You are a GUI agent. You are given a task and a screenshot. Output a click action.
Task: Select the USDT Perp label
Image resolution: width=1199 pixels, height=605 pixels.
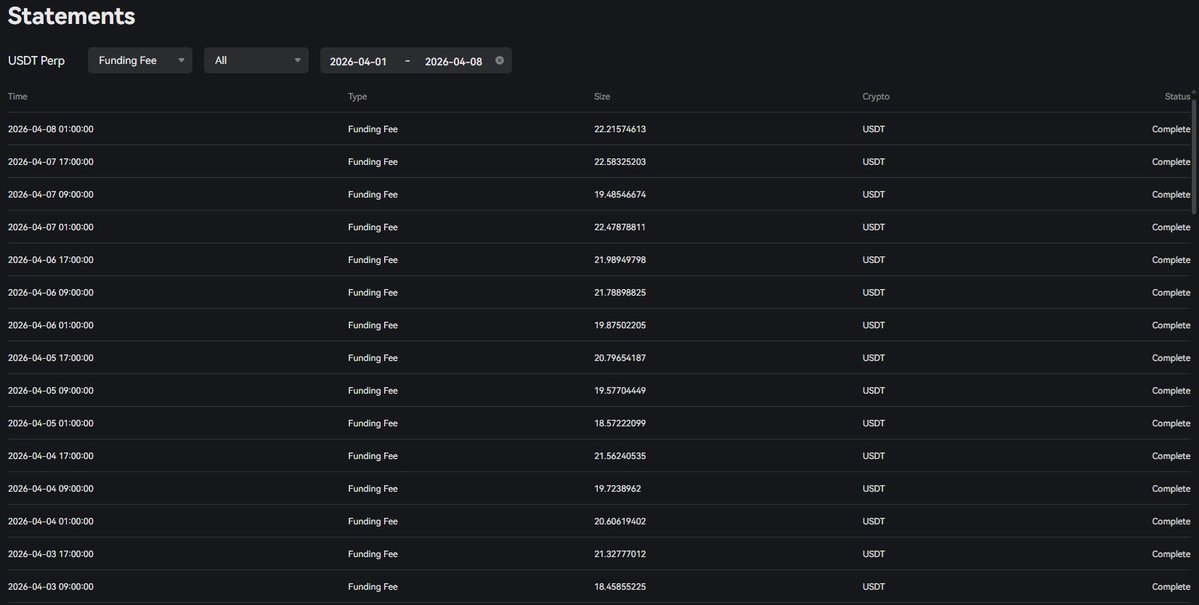coord(36,60)
